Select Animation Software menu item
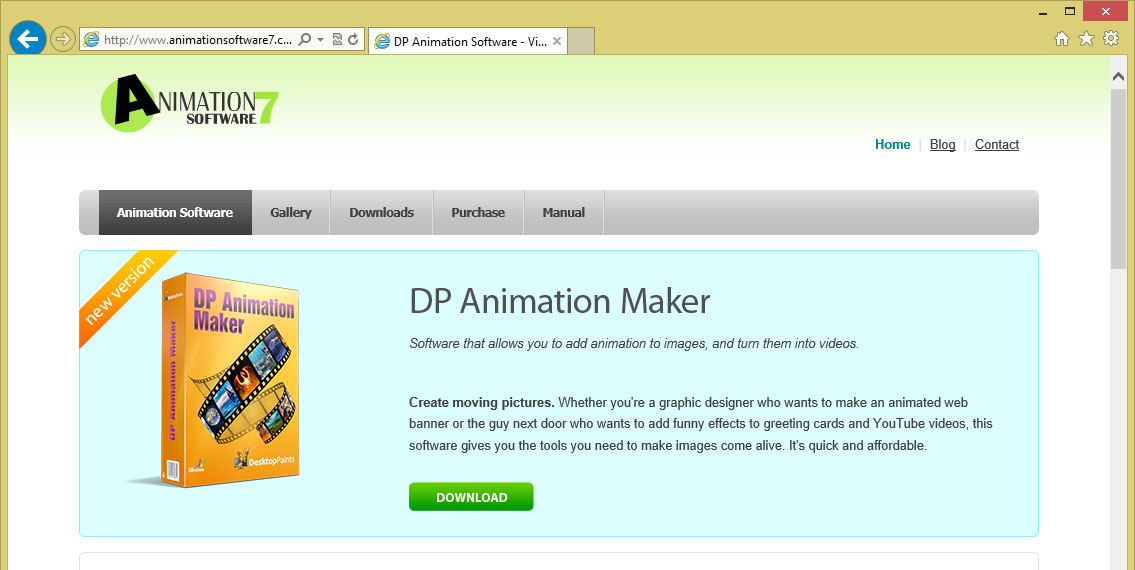The height and width of the screenshot is (570, 1135). tap(175, 212)
